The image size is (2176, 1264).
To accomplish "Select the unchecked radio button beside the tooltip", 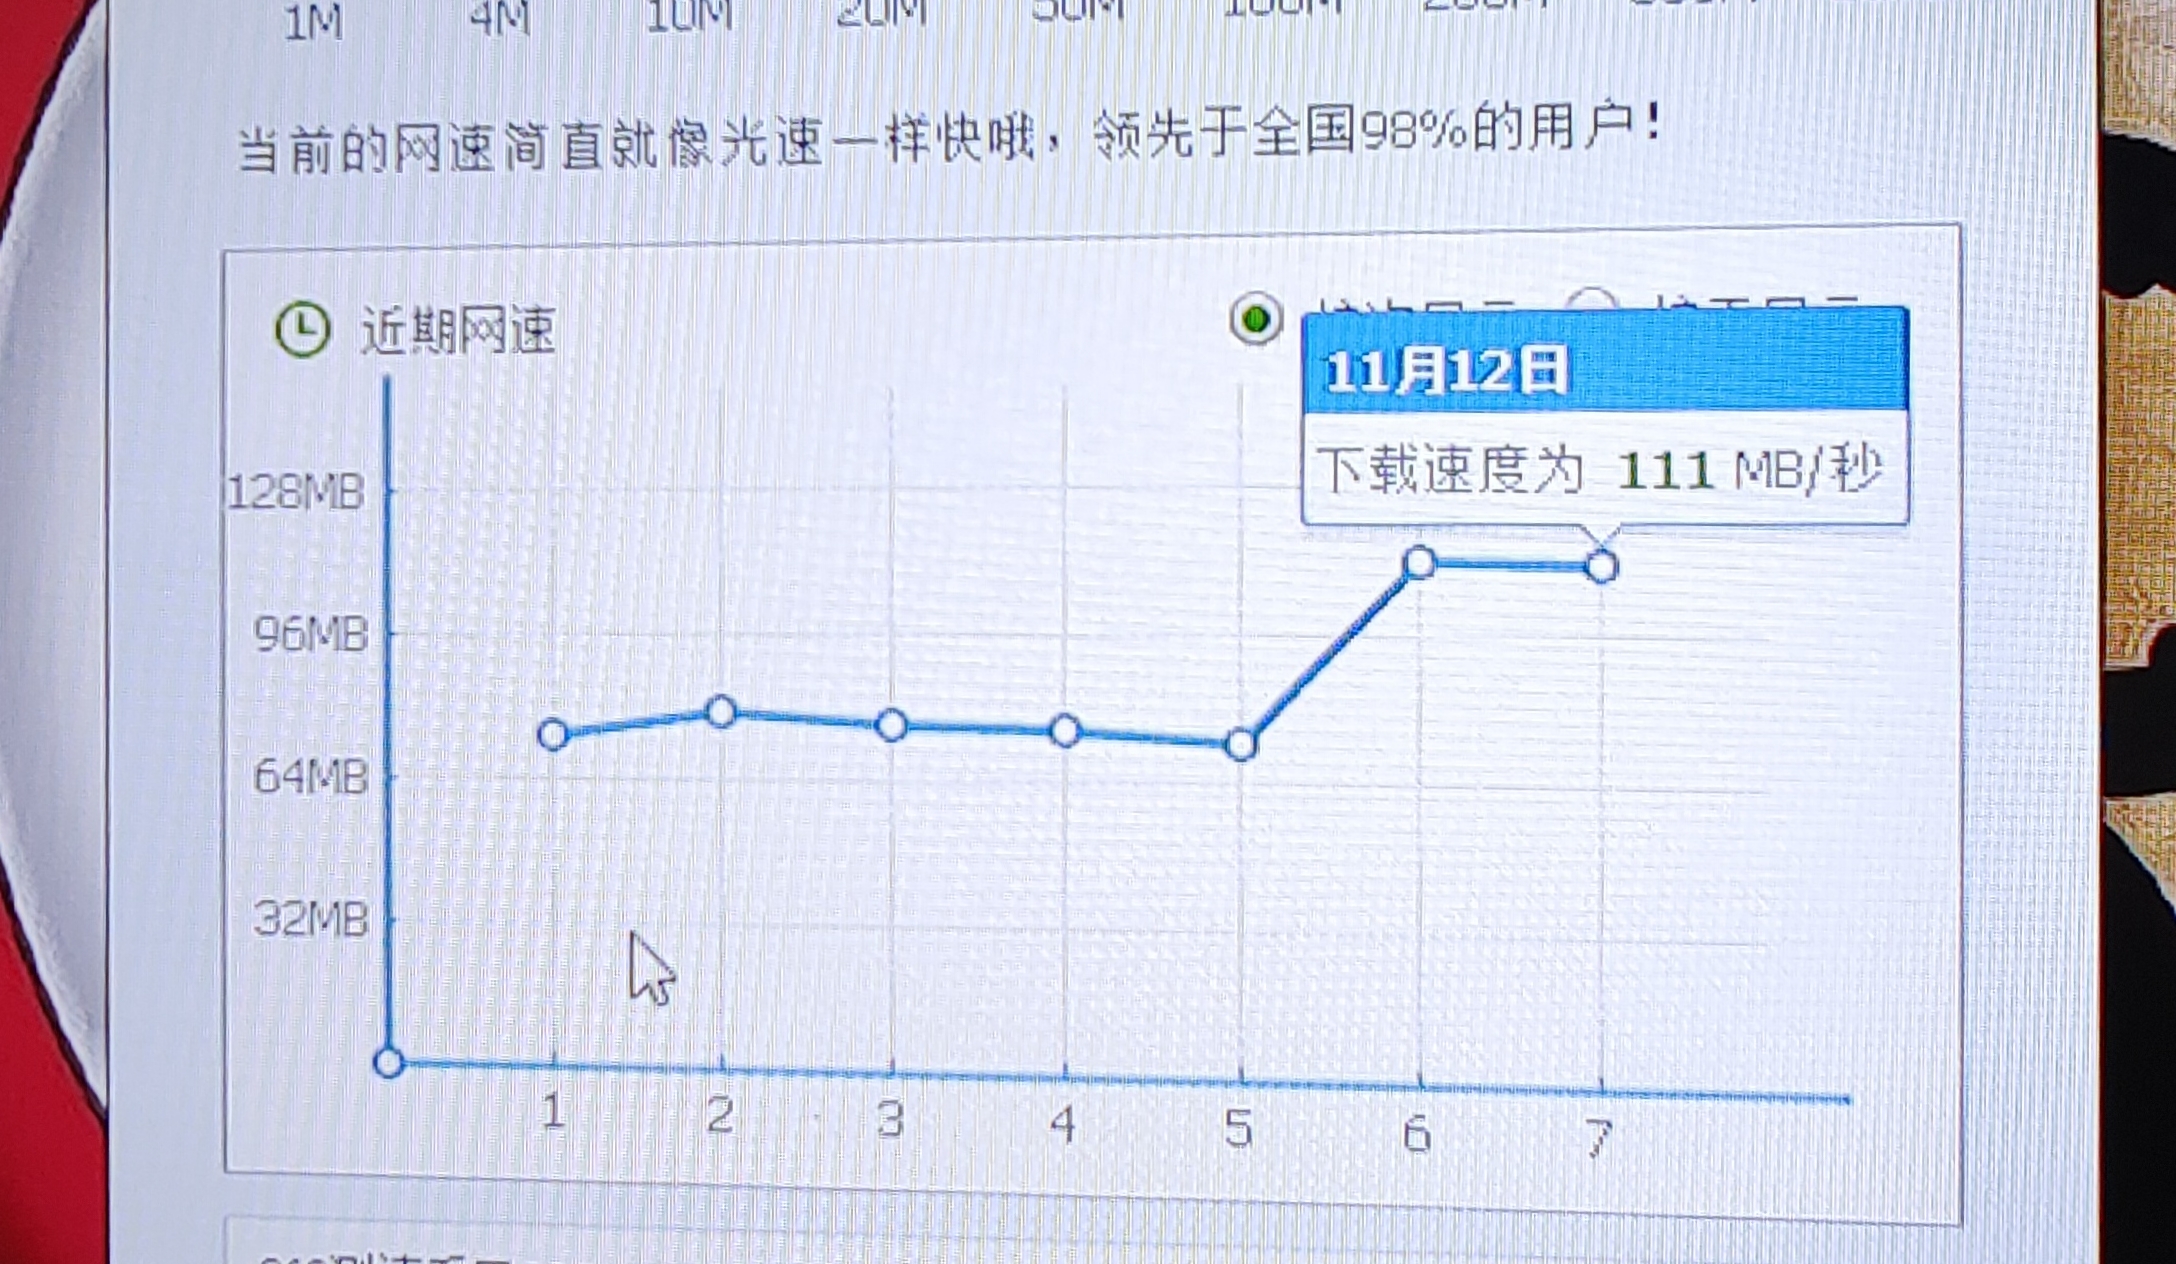I will pyautogui.click(x=1591, y=298).
